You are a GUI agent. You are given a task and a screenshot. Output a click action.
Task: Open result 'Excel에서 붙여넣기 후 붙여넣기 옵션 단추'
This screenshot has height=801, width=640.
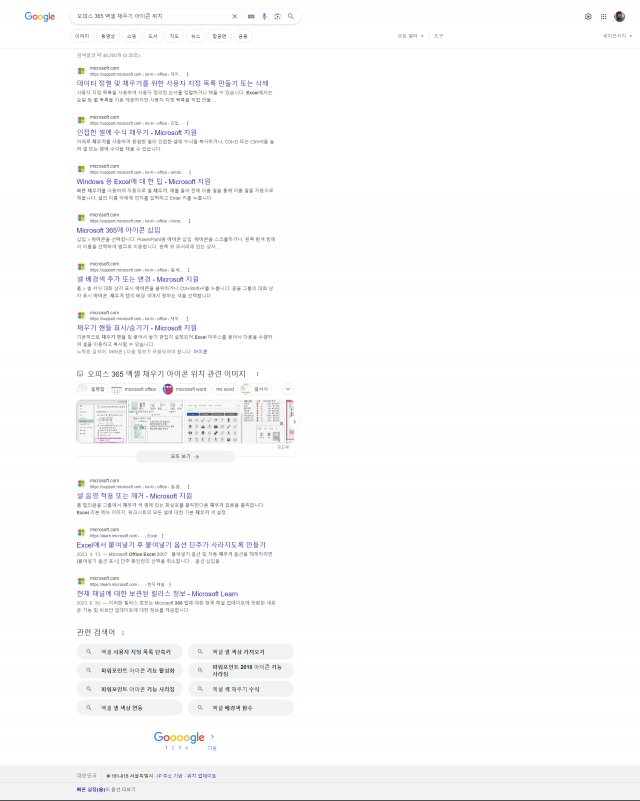[x=171, y=545]
